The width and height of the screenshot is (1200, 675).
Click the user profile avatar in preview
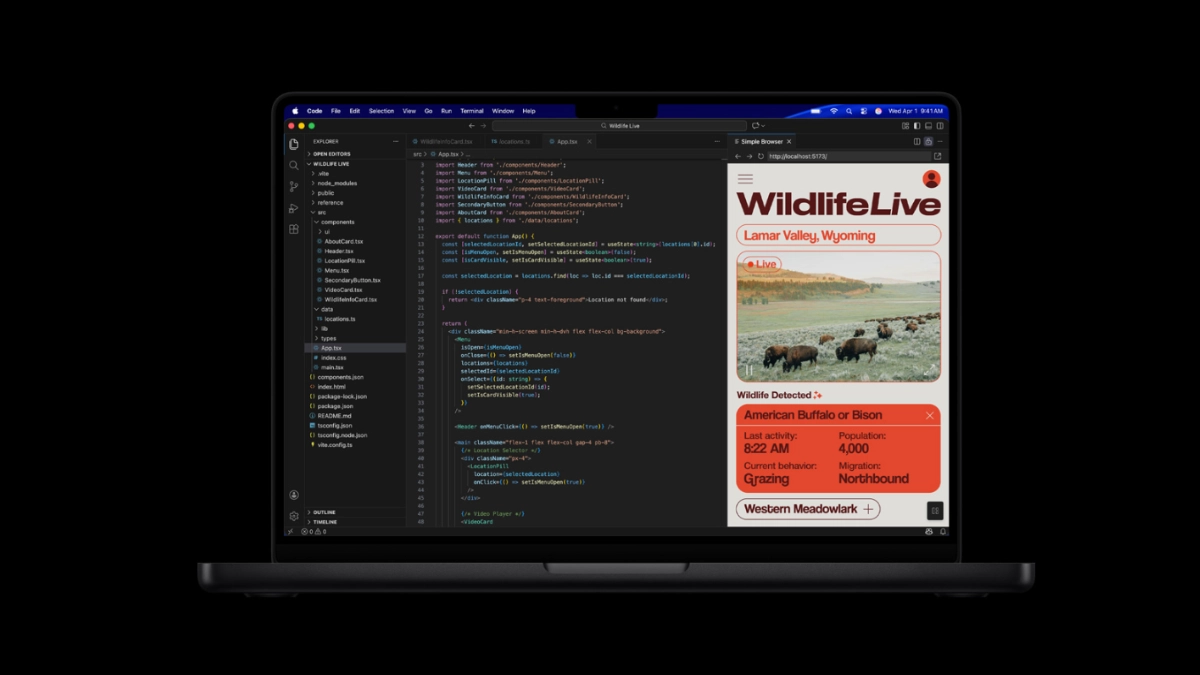[931, 179]
